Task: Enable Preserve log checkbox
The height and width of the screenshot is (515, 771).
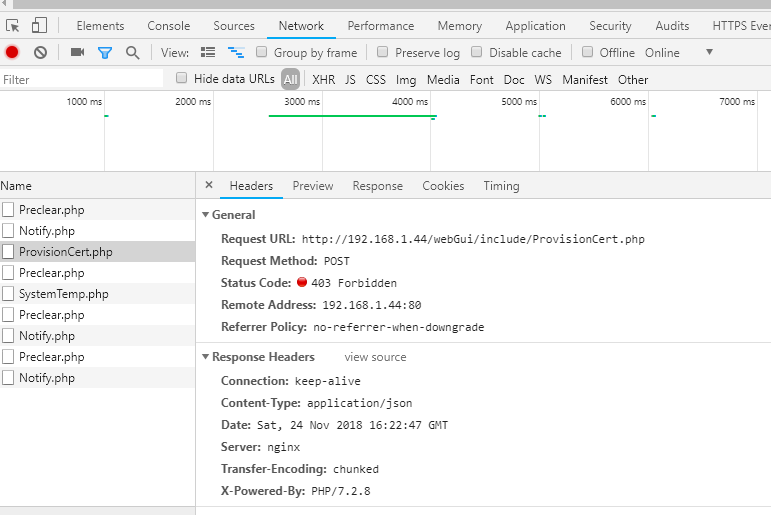Action: point(382,52)
